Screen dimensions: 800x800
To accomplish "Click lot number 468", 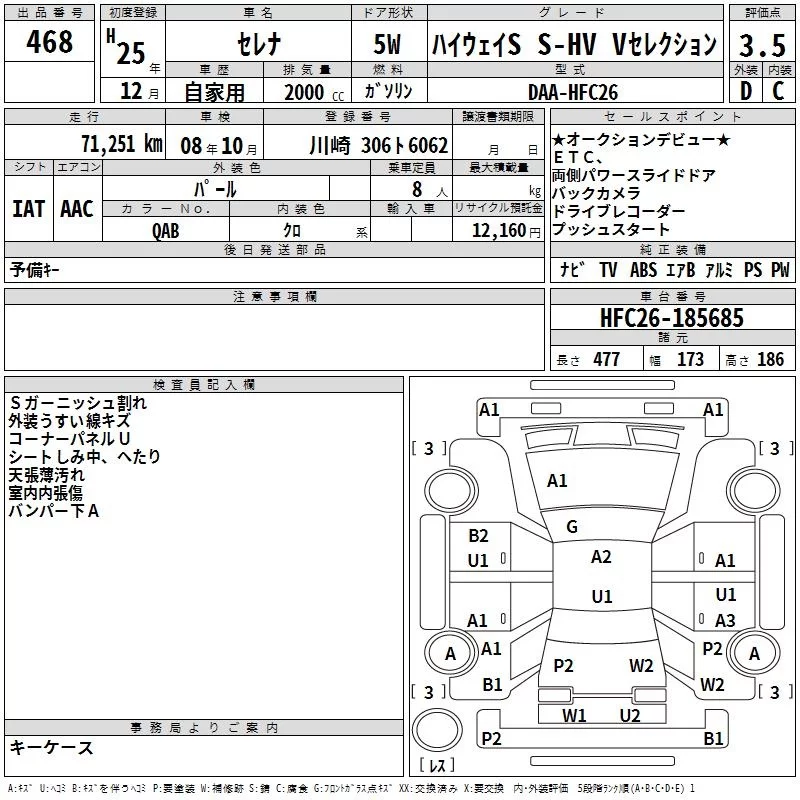I will click(49, 41).
